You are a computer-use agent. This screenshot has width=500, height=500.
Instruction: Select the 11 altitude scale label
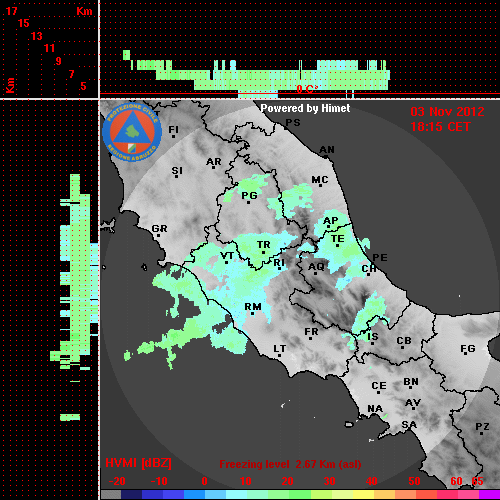[x=49, y=48]
